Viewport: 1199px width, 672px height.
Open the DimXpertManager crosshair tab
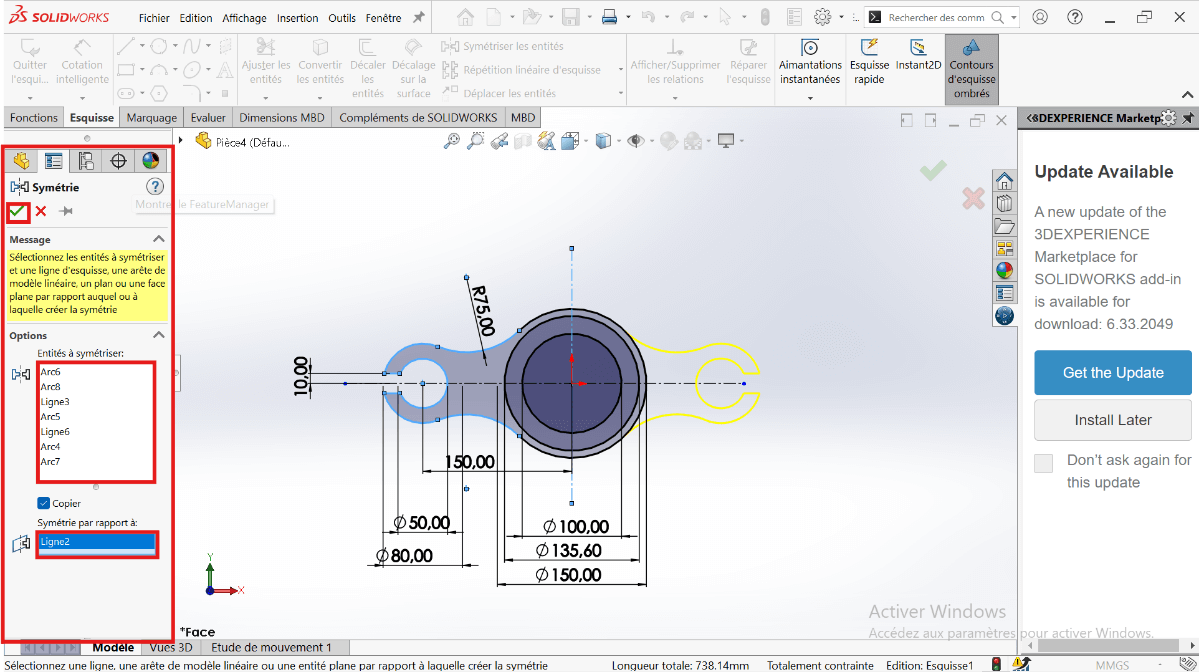click(x=118, y=161)
